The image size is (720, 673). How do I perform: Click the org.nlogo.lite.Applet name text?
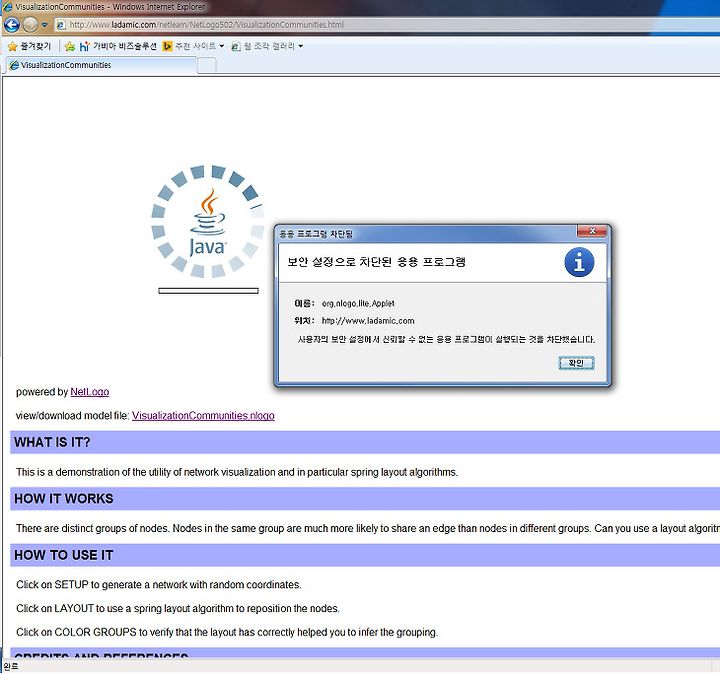click(x=358, y=303)
